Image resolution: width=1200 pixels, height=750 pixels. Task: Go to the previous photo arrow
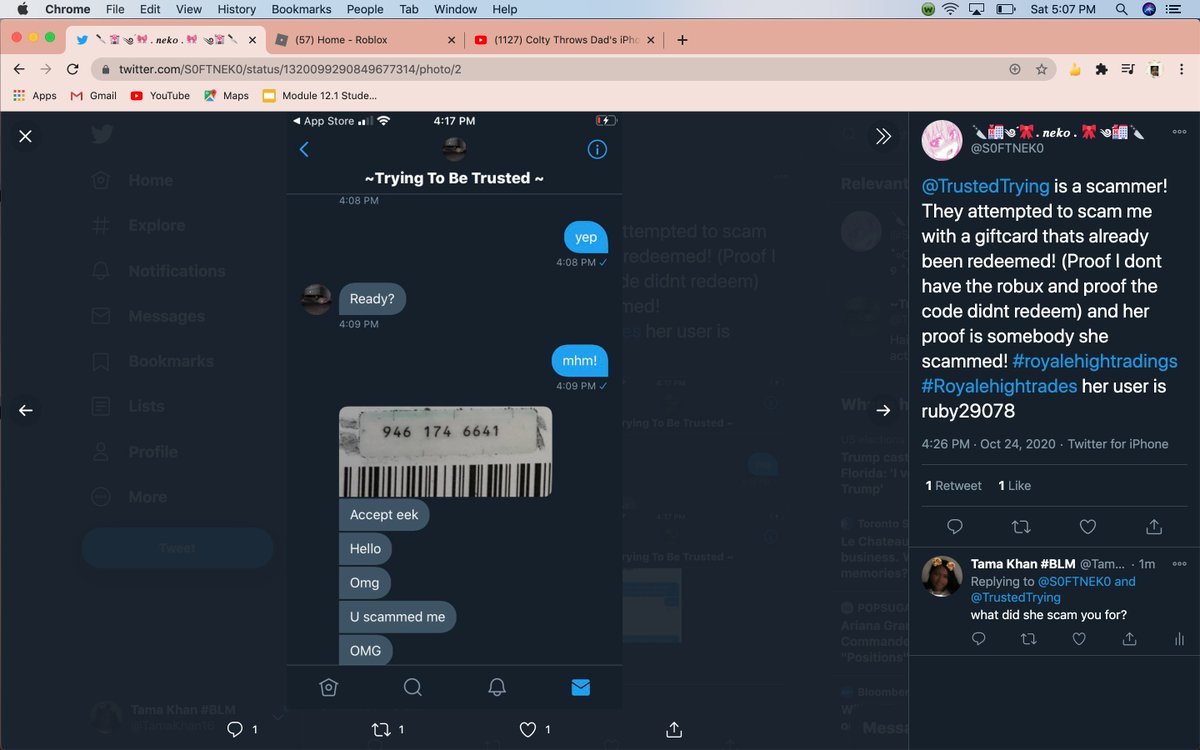25,410
